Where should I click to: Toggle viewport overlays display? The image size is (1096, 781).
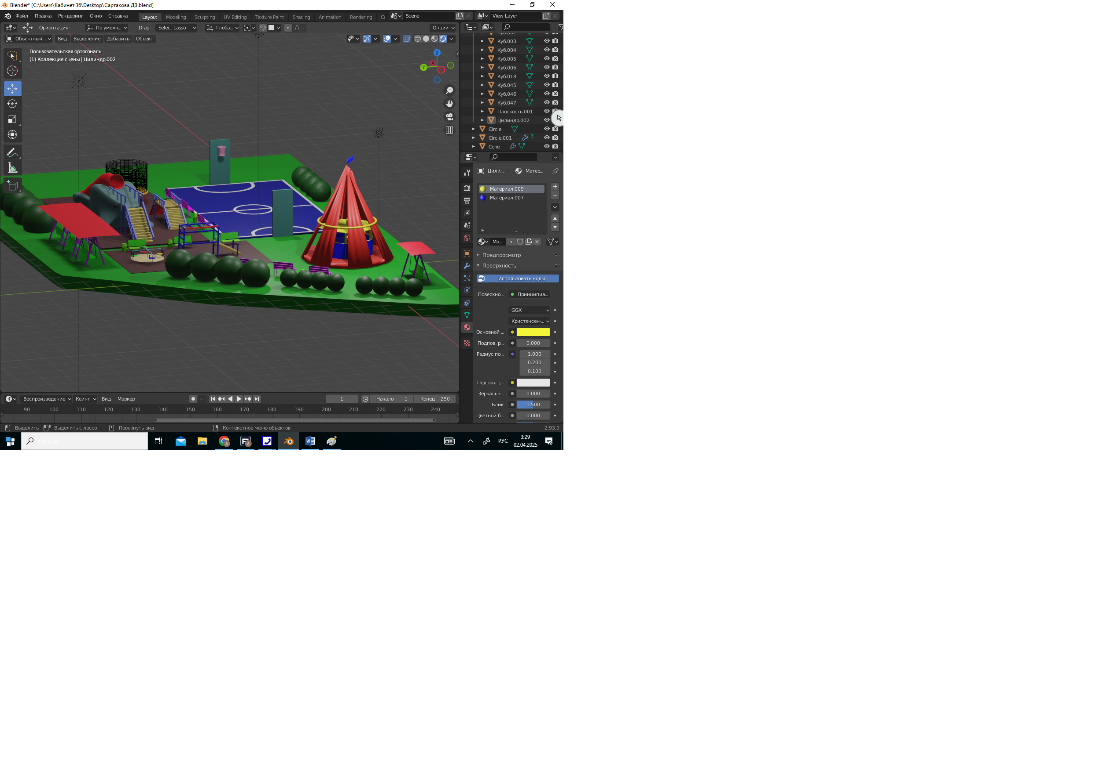coord(388,39)
